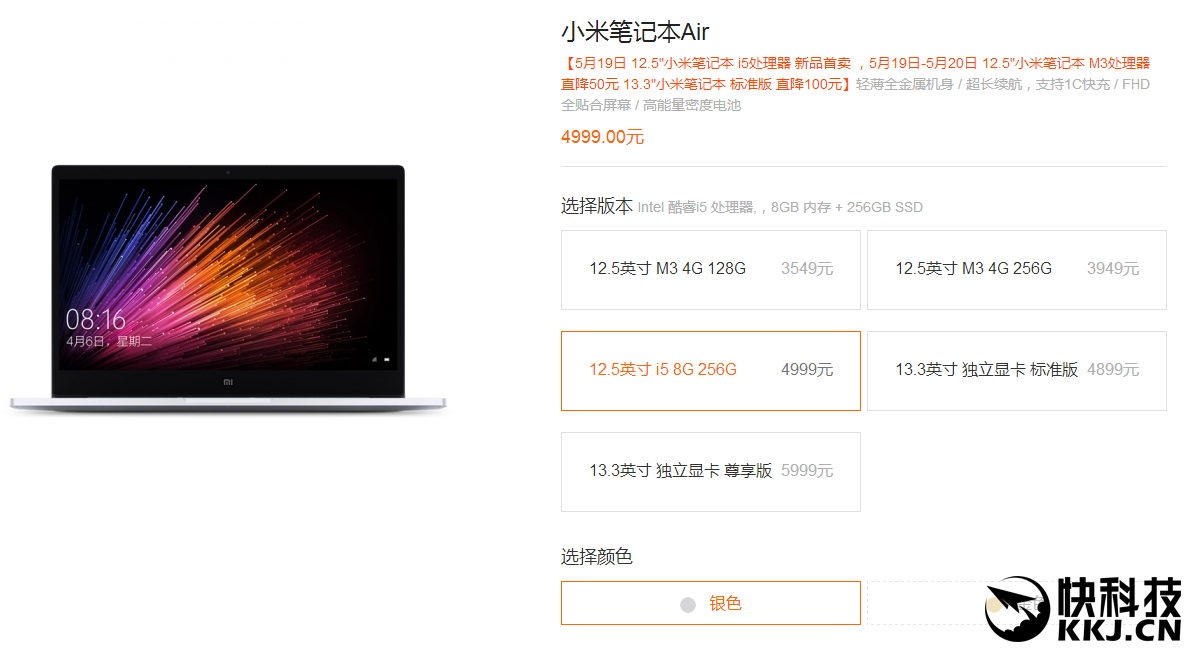This screenshot has width=1191, height=652.
Task: Click the 小米笔记本Air product title
Action: (635, 32)
